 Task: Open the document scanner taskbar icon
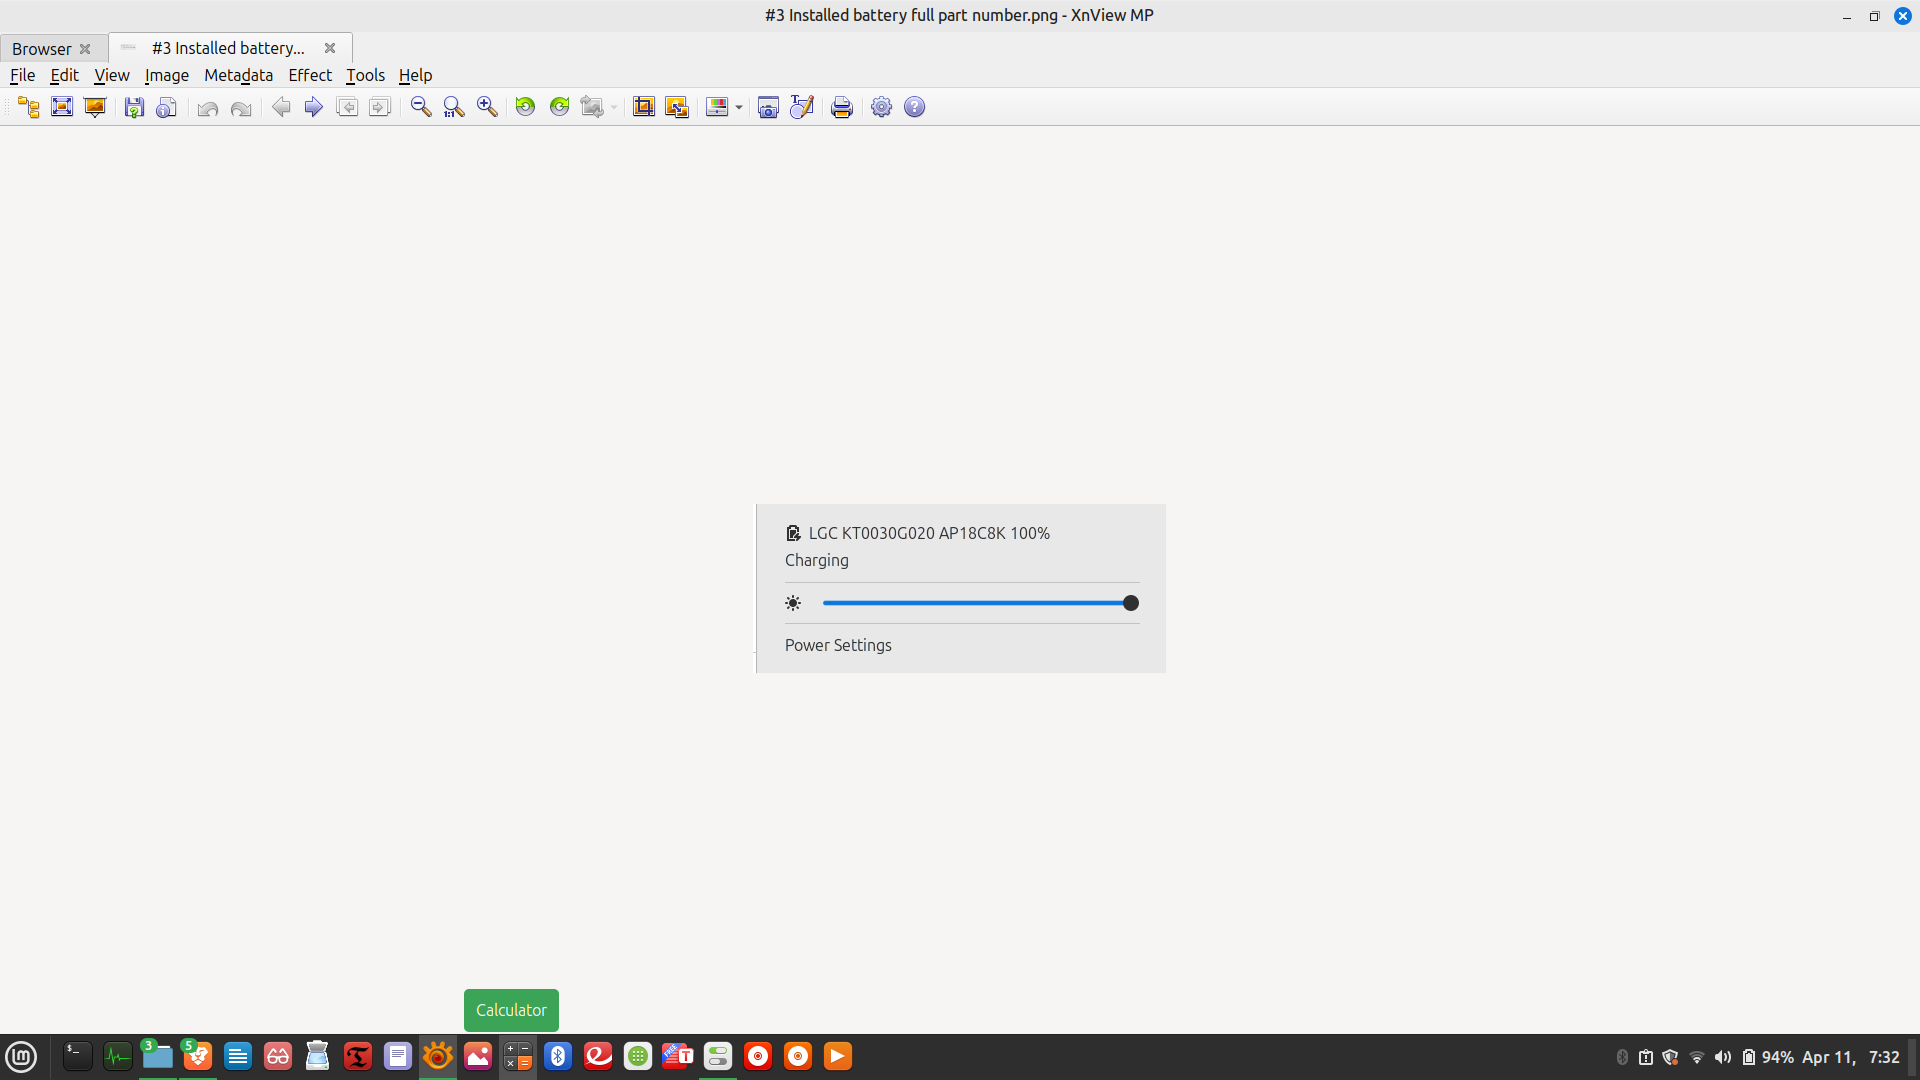click(317, 1056)
